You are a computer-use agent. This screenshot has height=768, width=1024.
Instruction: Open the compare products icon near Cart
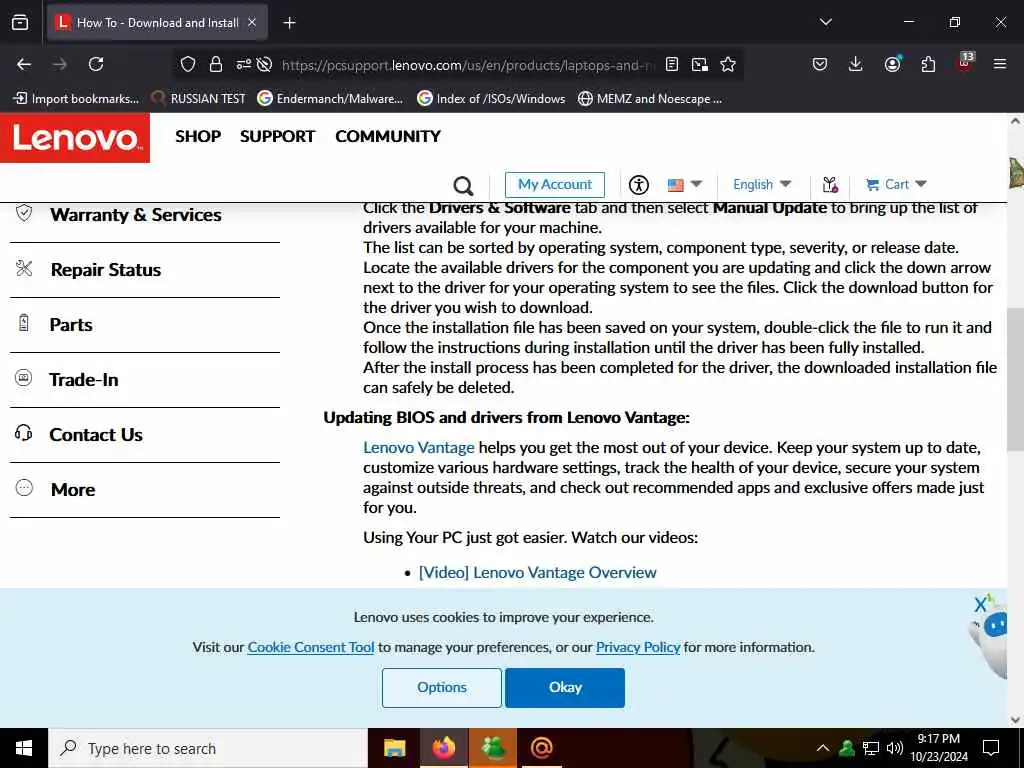tap(830, 185)
